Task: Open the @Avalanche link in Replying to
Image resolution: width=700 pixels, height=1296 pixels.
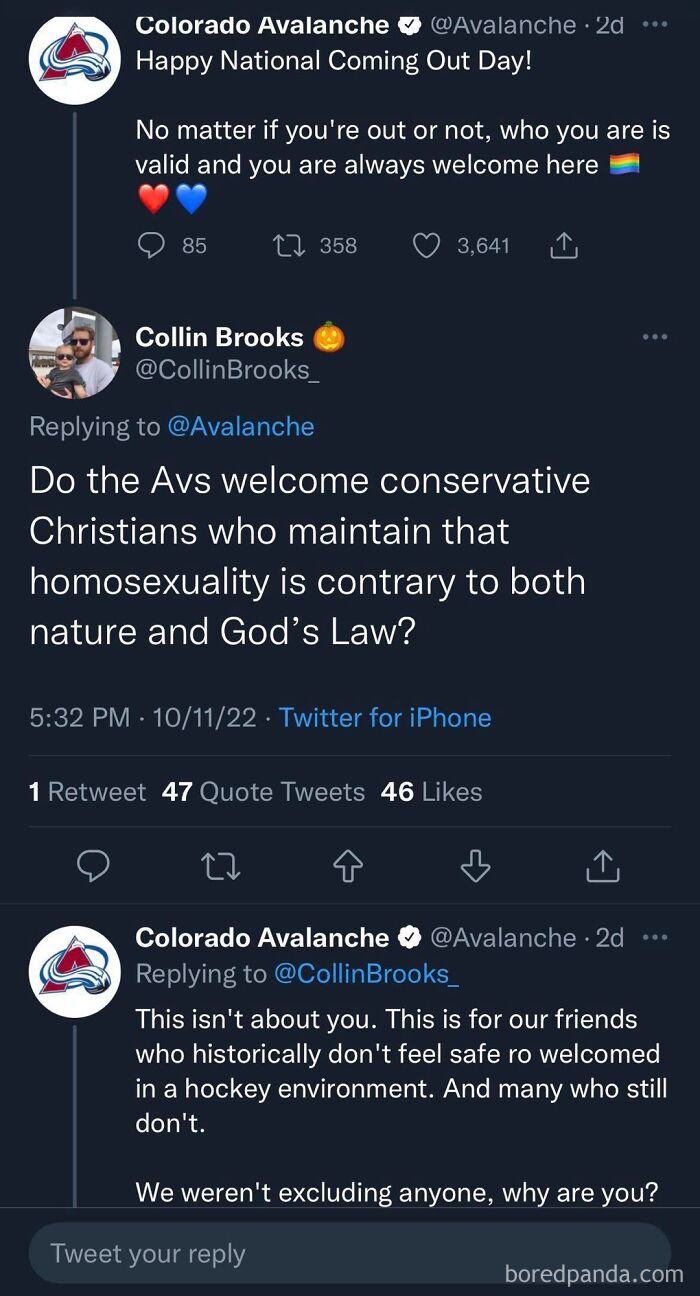Action: [240, 427]
